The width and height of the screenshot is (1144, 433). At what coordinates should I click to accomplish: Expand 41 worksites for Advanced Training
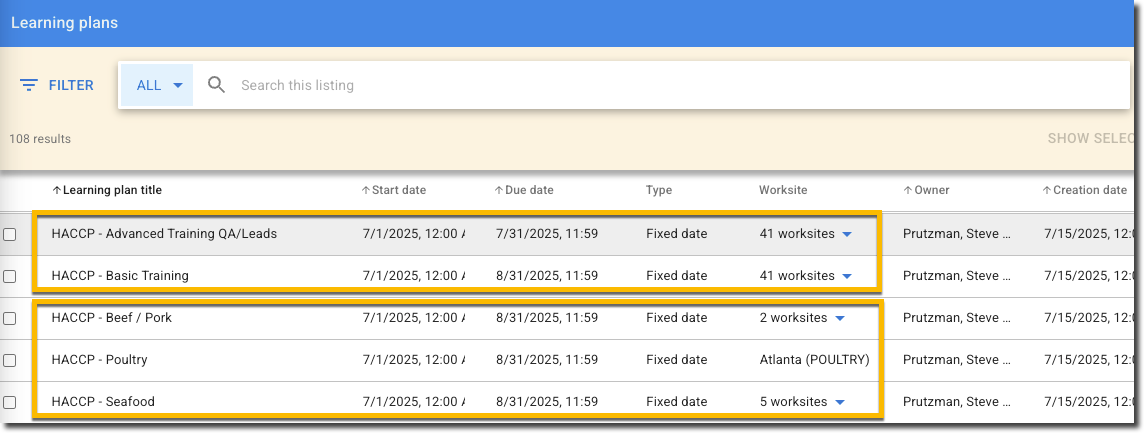(846, 234)
